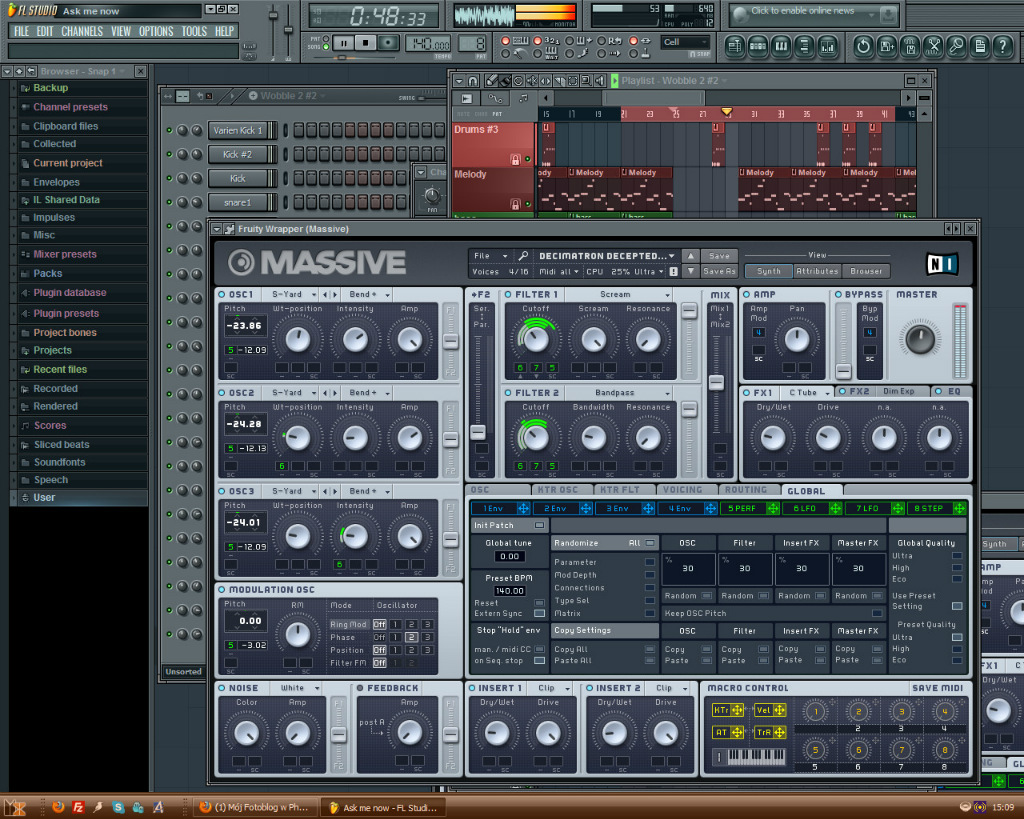Open the piano roll from the toolbar
Screen dimensions: 1024x819
click(x=781, y=46)
